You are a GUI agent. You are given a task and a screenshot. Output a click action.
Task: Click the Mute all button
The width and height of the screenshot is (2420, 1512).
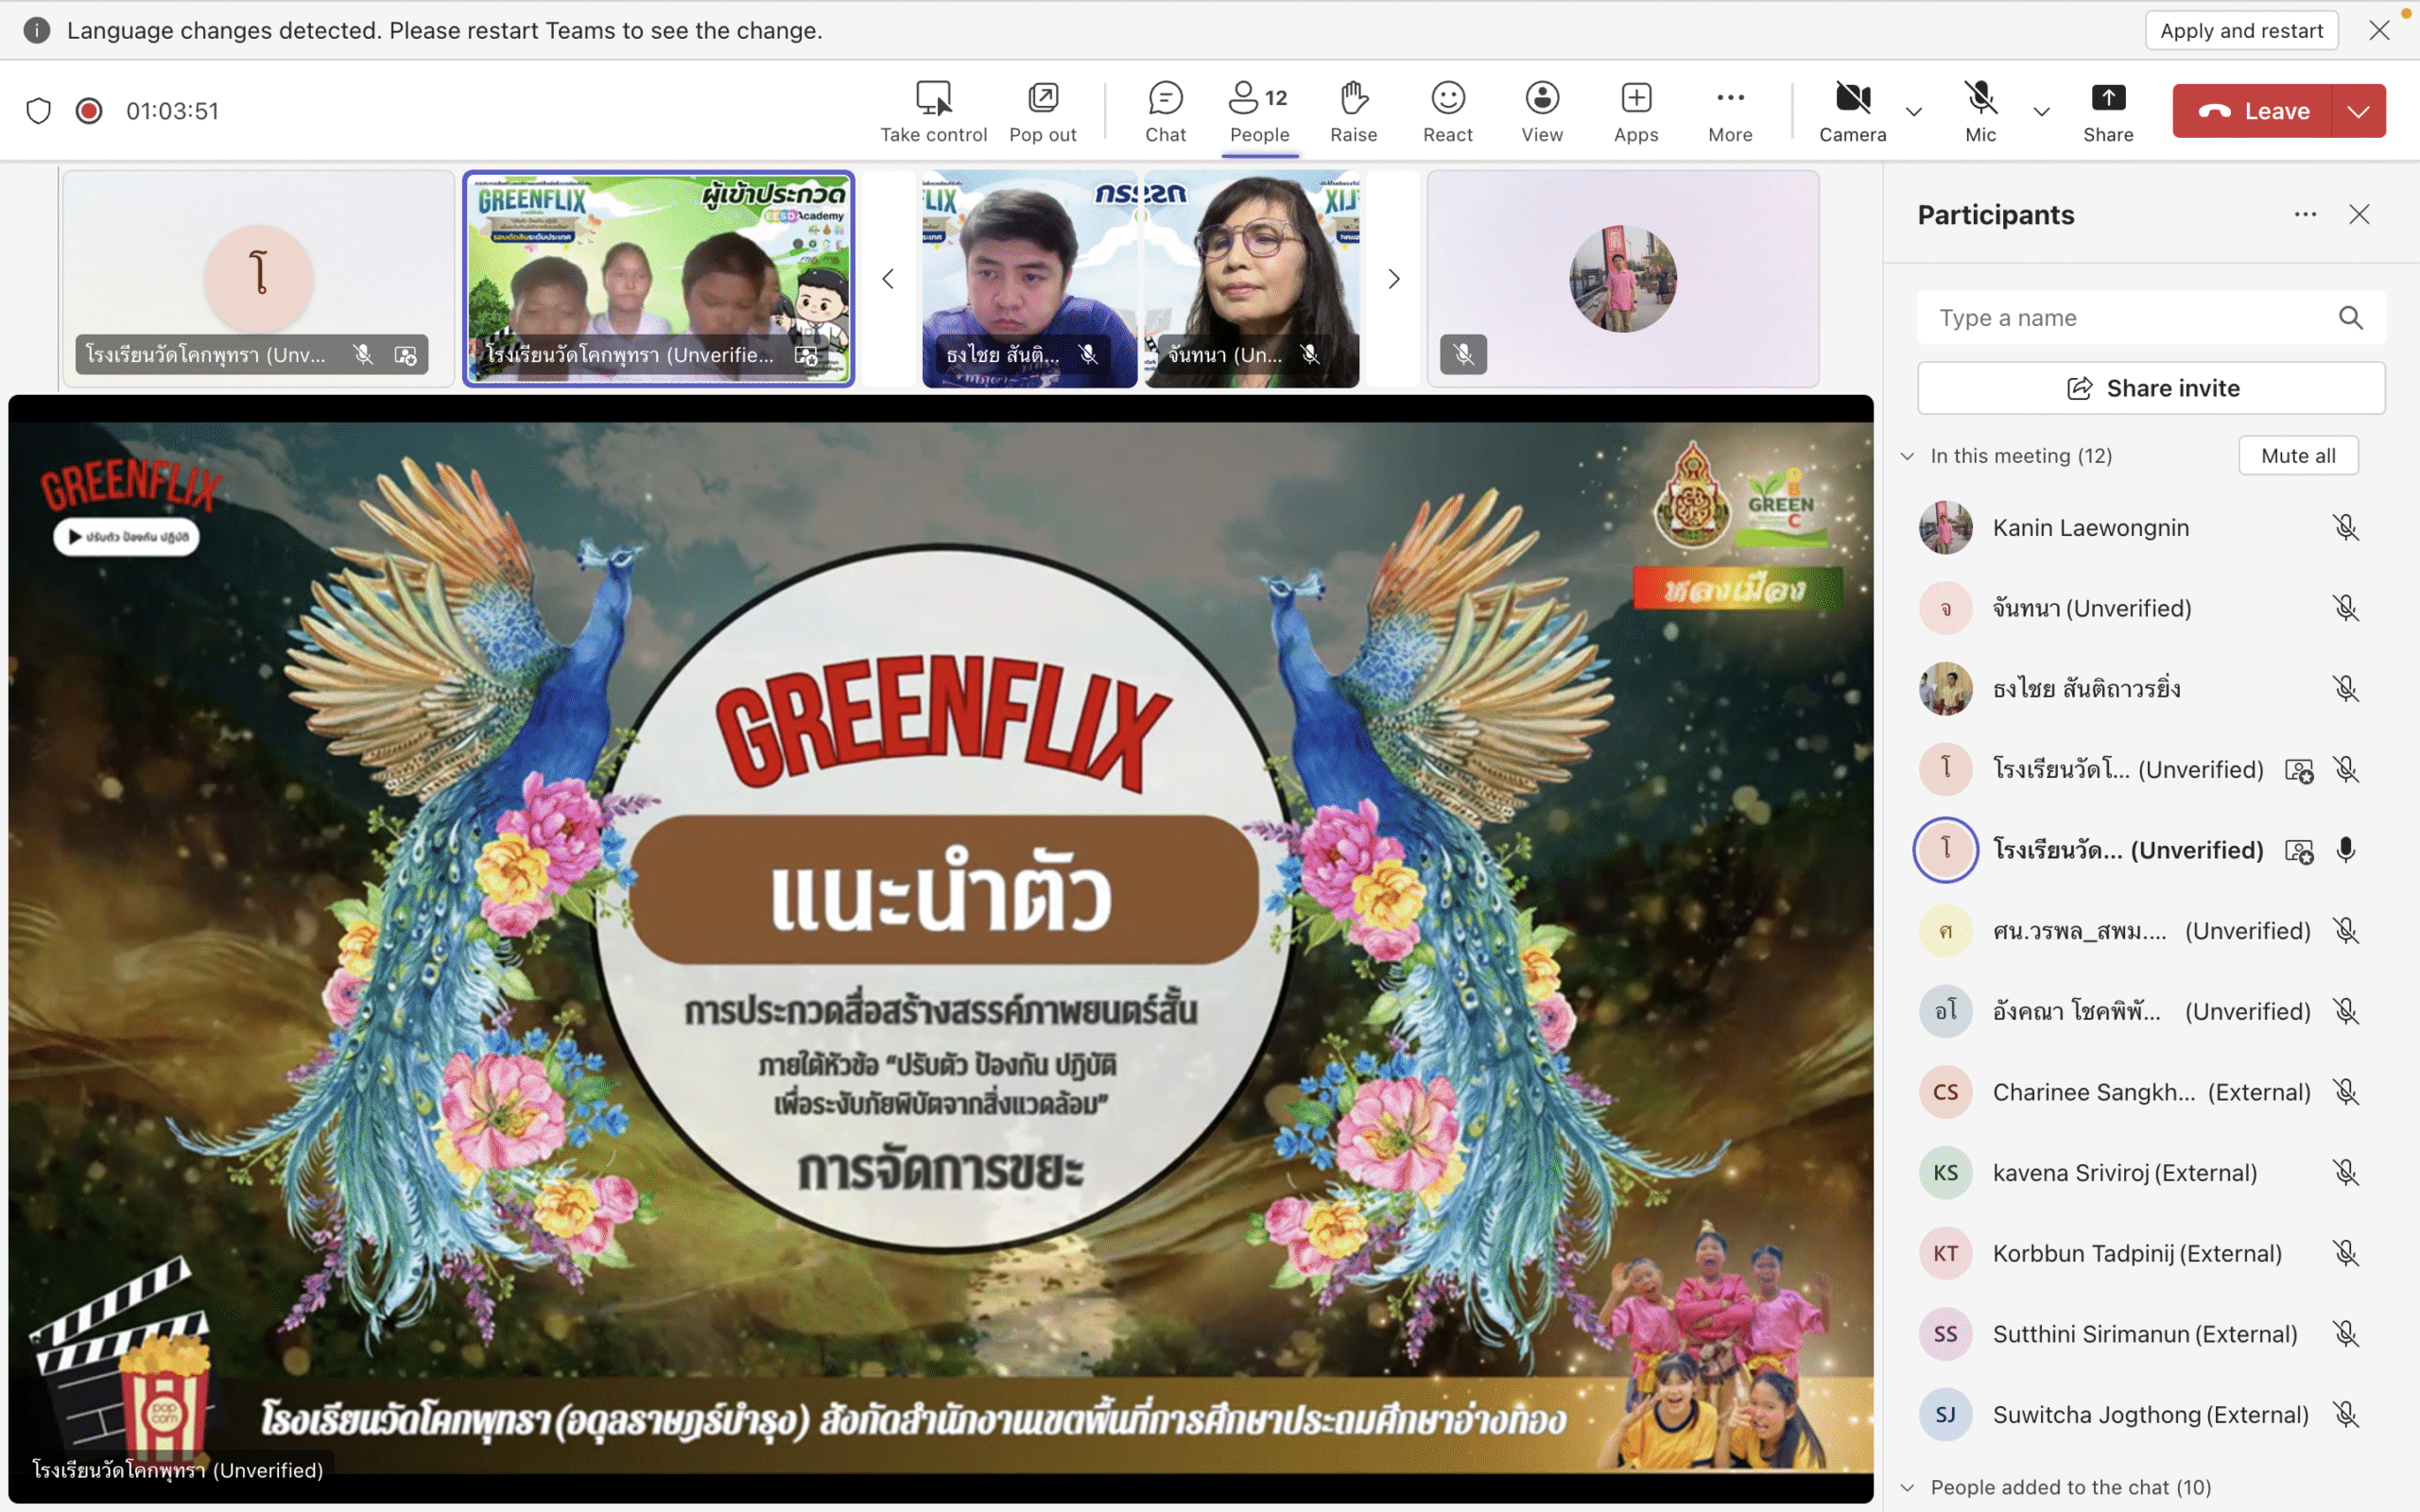[2298, 456]
